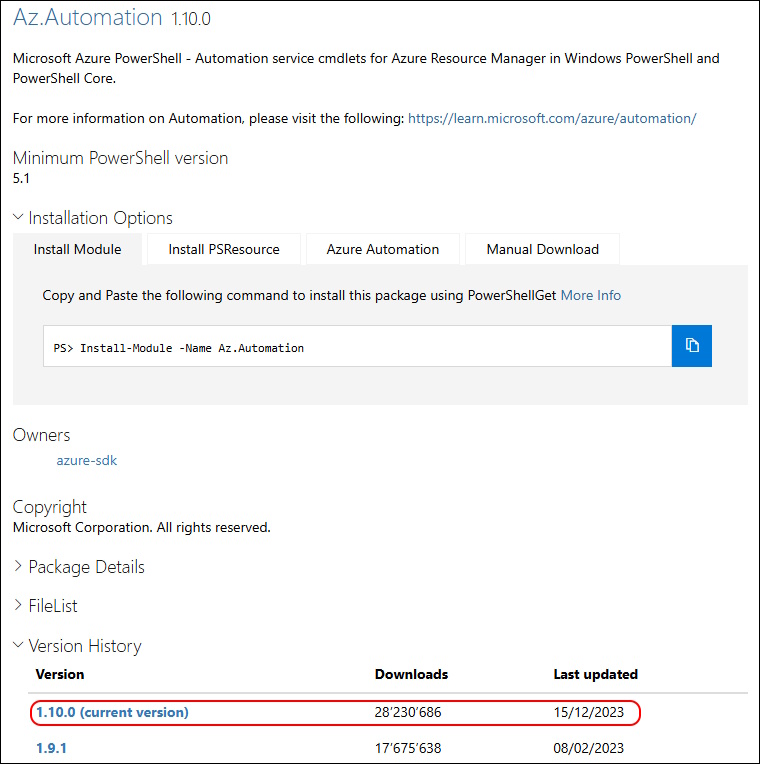Click the Owners heading
This screenshot has height=764, width=760.
[41, 435]
